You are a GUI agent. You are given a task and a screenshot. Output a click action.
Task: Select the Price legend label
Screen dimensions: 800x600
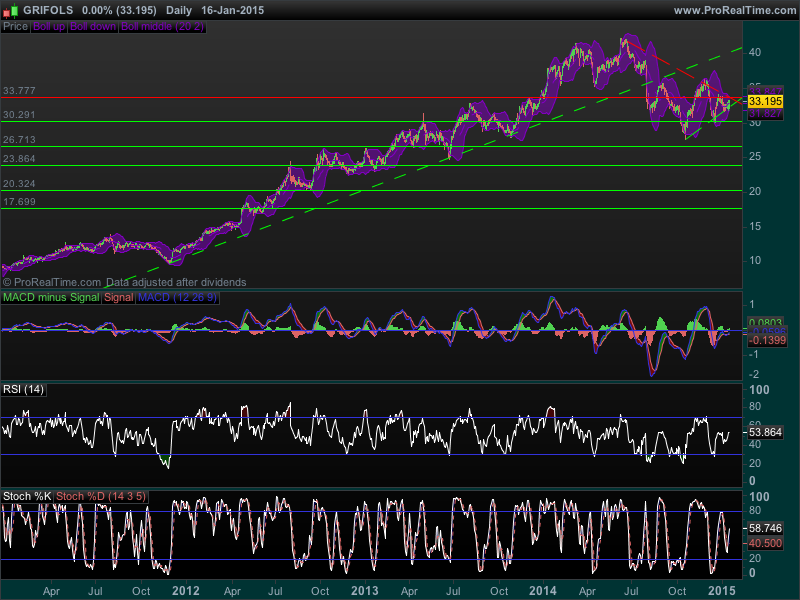(x=15, y=27)
